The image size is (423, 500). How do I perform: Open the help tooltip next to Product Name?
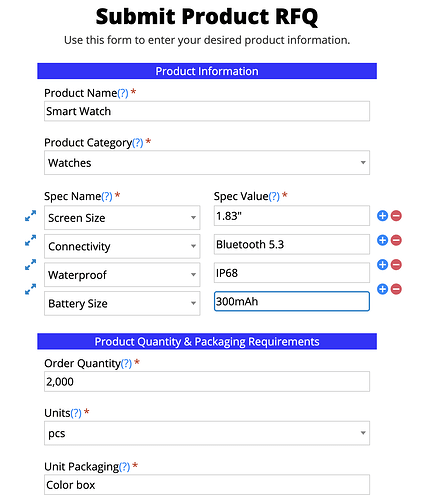123,93
